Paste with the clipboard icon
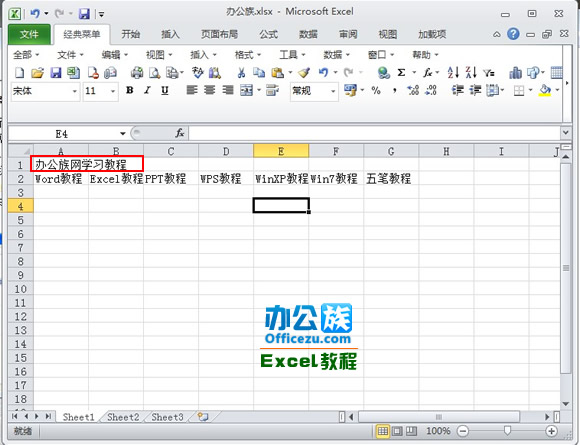 [x=277, y=73]
